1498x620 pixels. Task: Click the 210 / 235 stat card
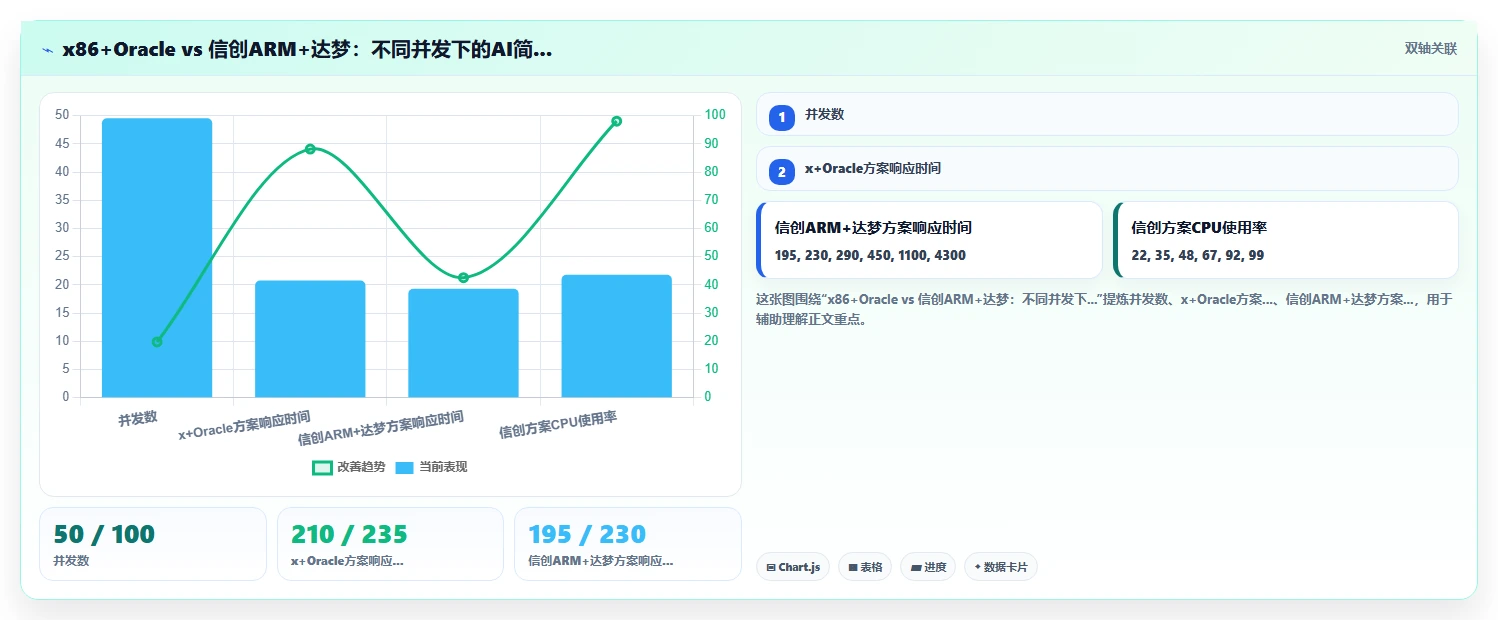click(390, 544)
